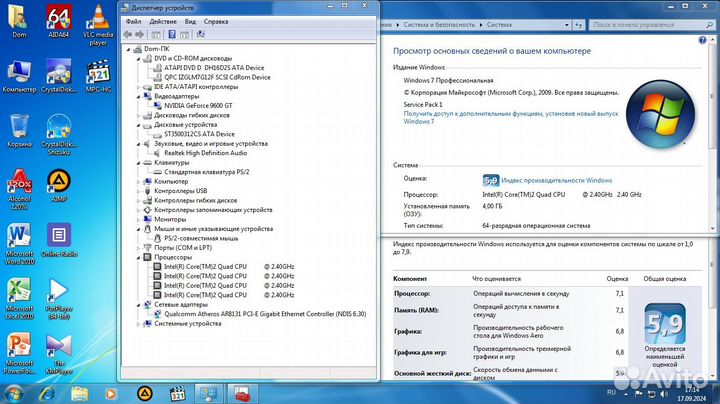This screenshot has height=404, width=720.
Task: Open the Файл menu in Device Manager
Action: [x=134, y=22]
